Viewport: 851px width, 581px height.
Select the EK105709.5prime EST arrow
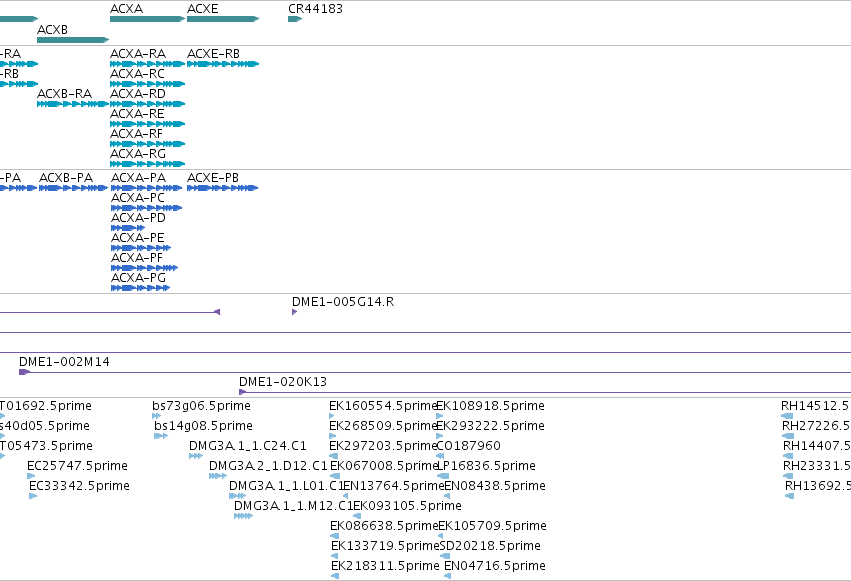pos(442,537)
